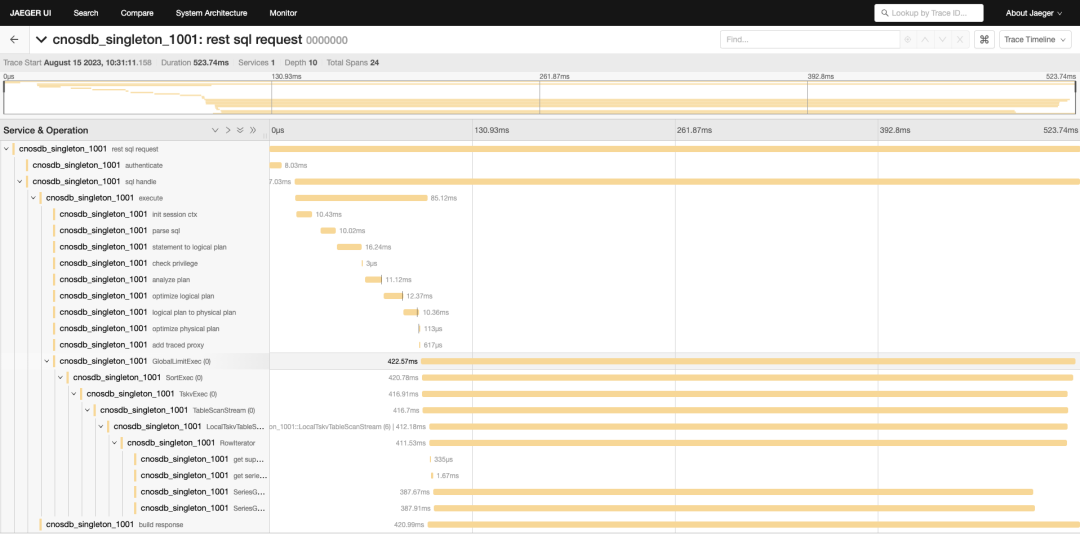Click JAEGER UI home link

30,13
